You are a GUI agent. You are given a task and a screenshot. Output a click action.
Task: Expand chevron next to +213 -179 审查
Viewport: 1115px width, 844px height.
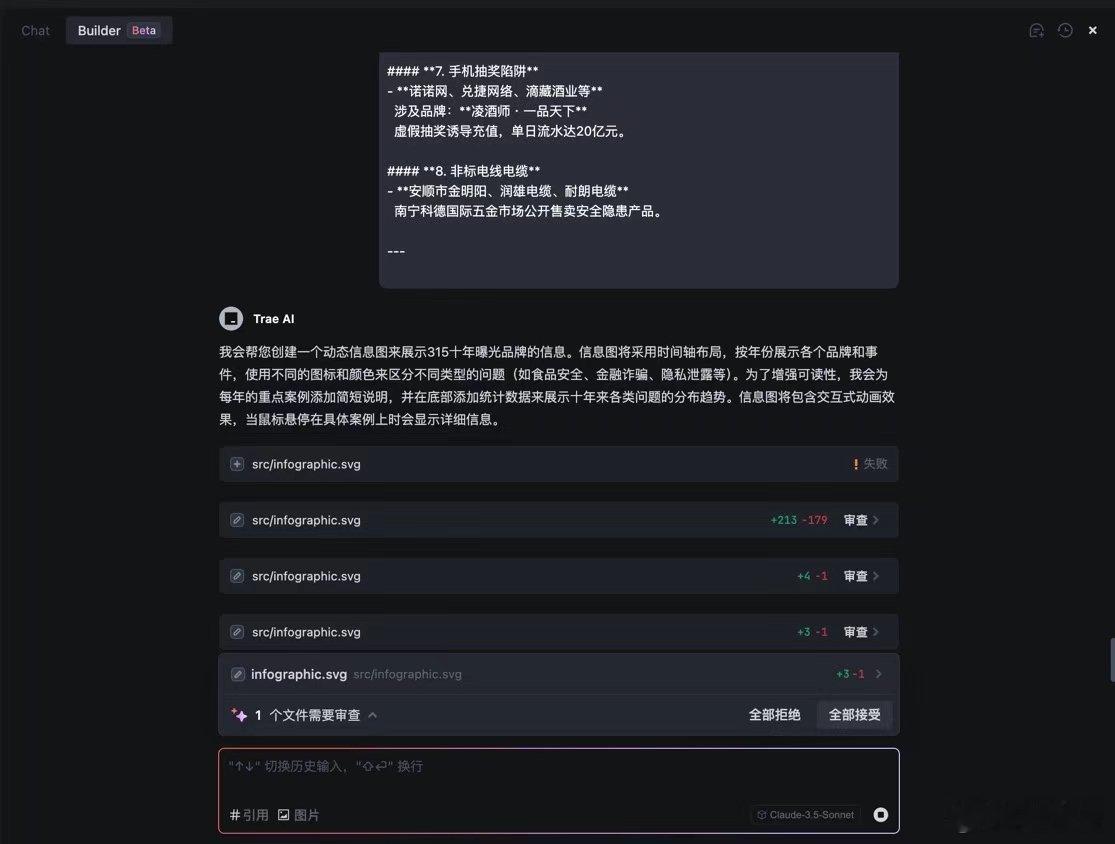[876, 520]
